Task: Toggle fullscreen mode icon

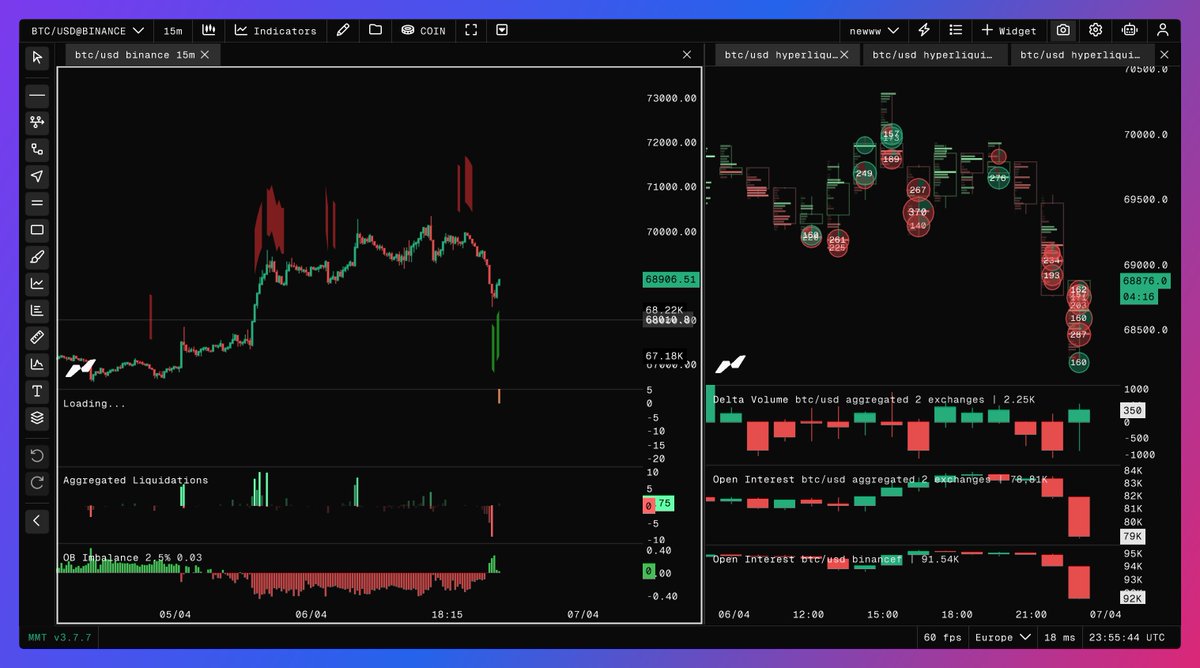Action: click(x=471, y=30)
